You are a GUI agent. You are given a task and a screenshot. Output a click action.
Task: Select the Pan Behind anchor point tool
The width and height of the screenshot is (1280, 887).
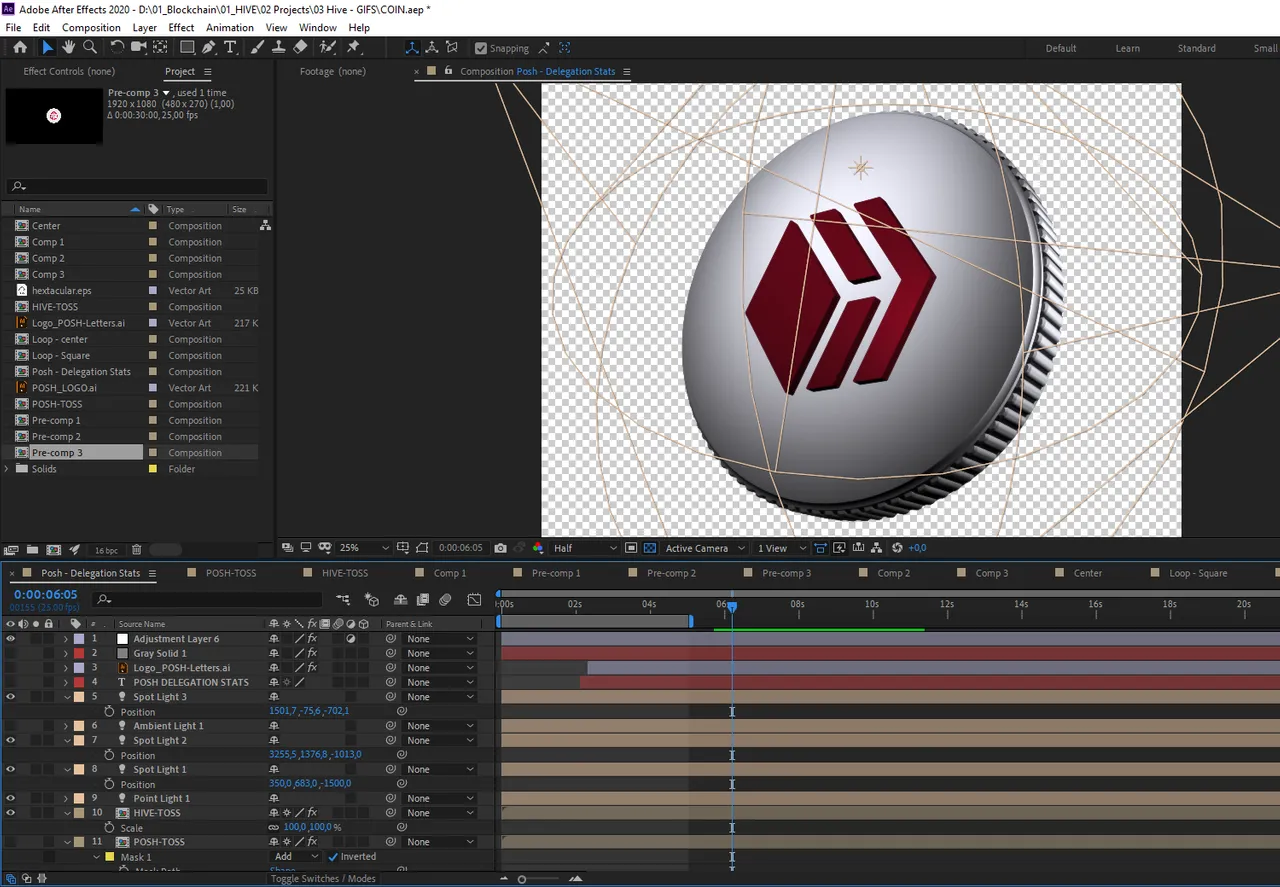159,47
